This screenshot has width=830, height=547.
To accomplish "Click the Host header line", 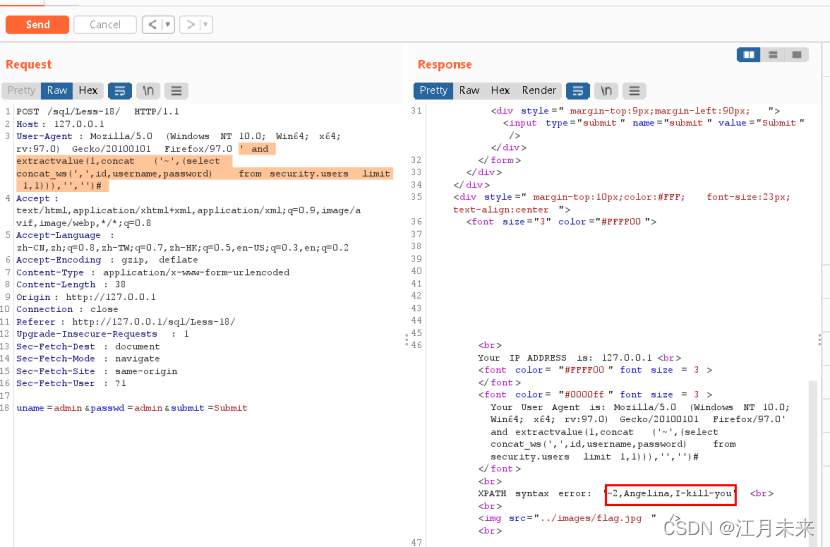I will tap(60, 124).
